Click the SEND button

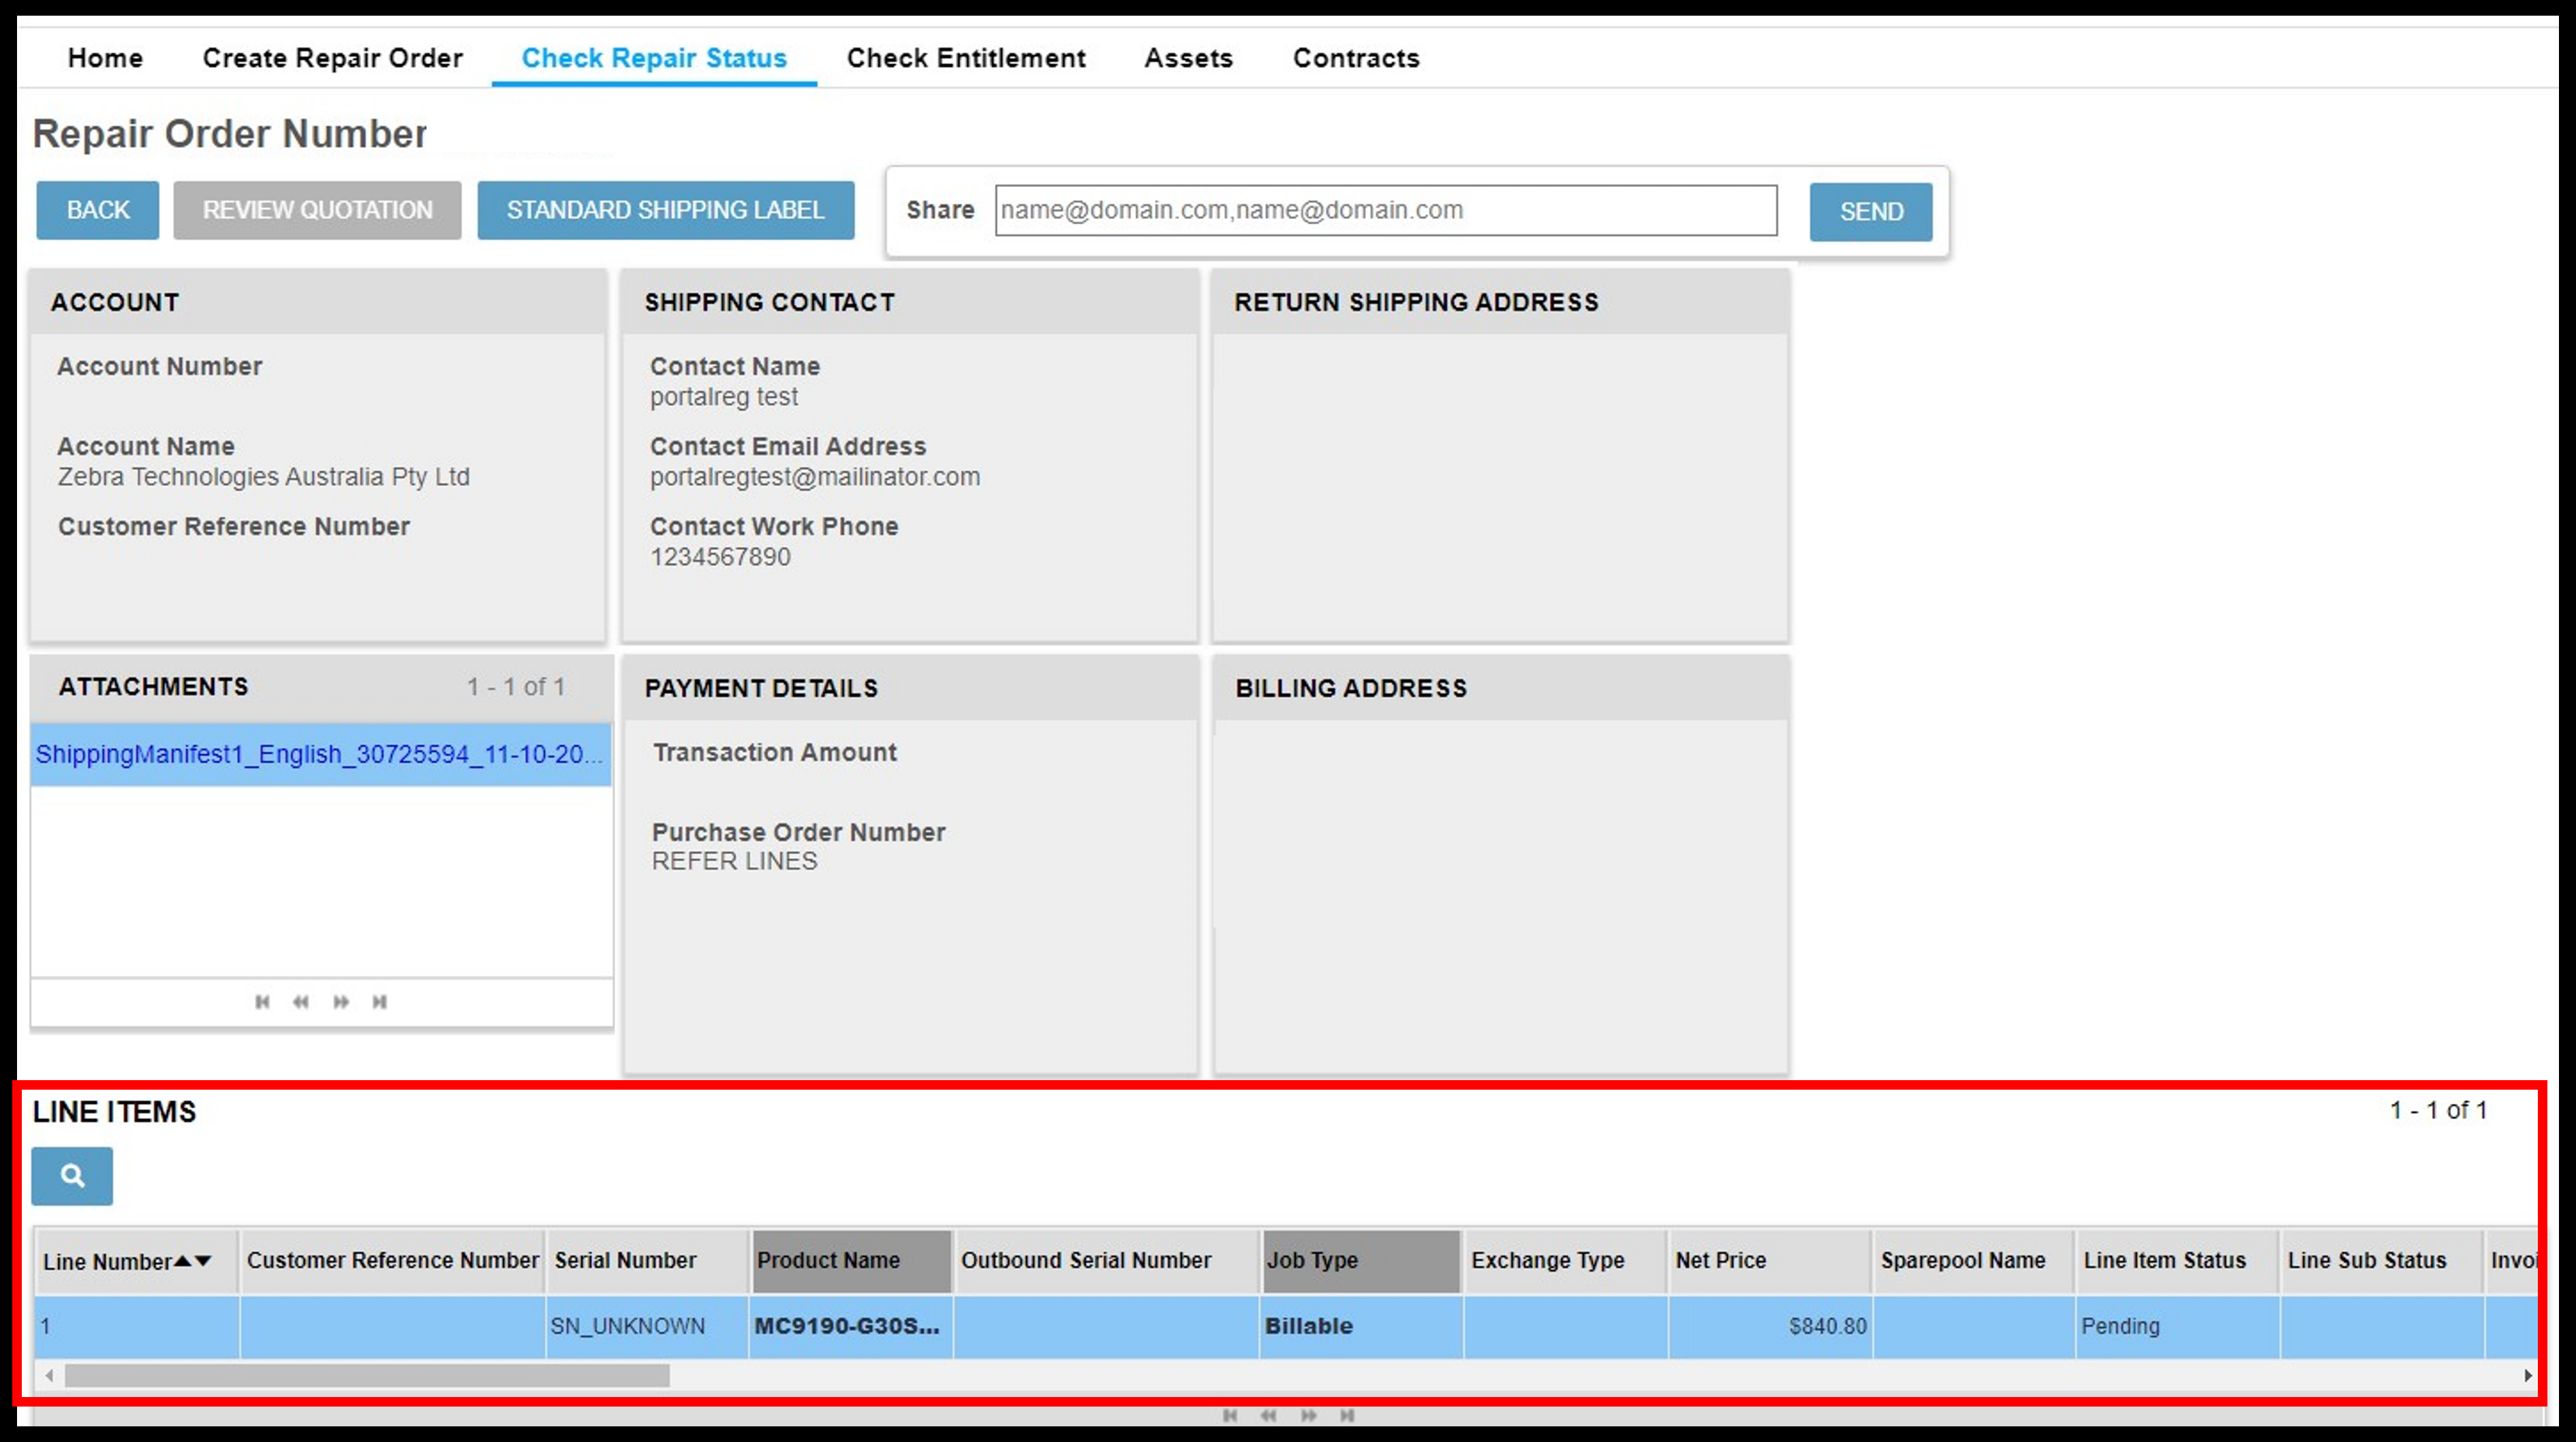tap(1870, 211)
